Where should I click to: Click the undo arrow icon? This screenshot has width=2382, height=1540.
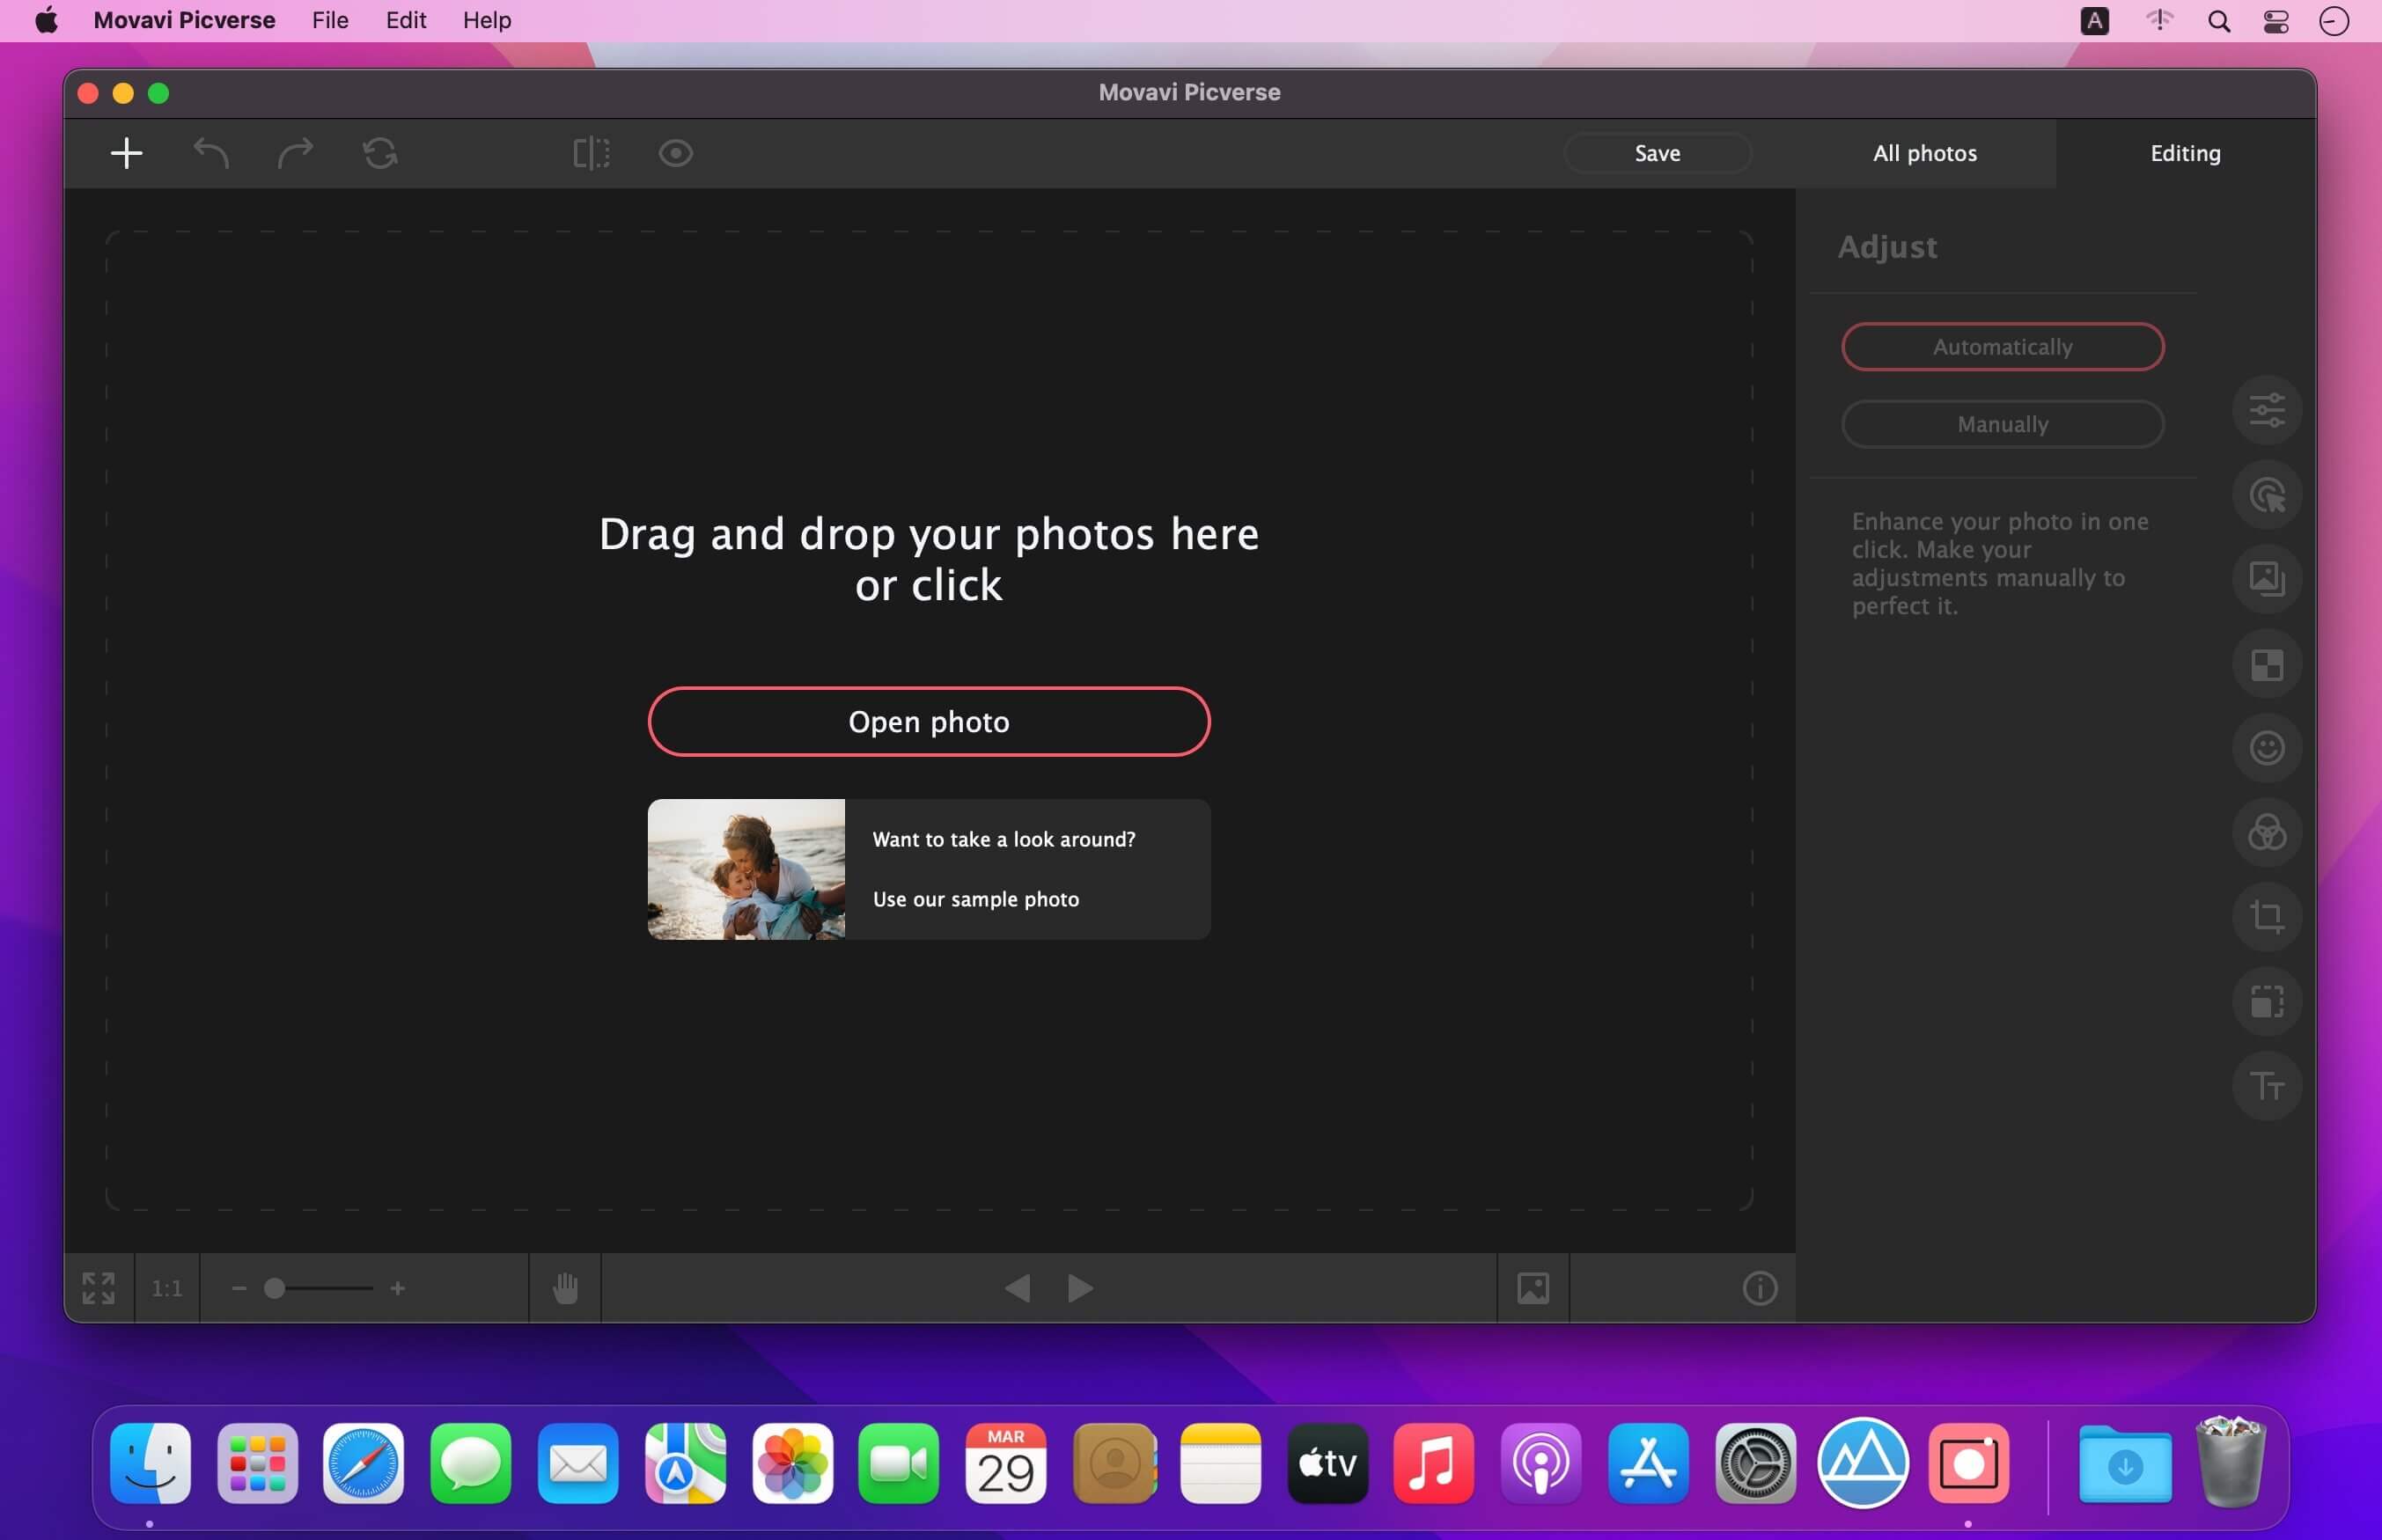click(211, 153)
